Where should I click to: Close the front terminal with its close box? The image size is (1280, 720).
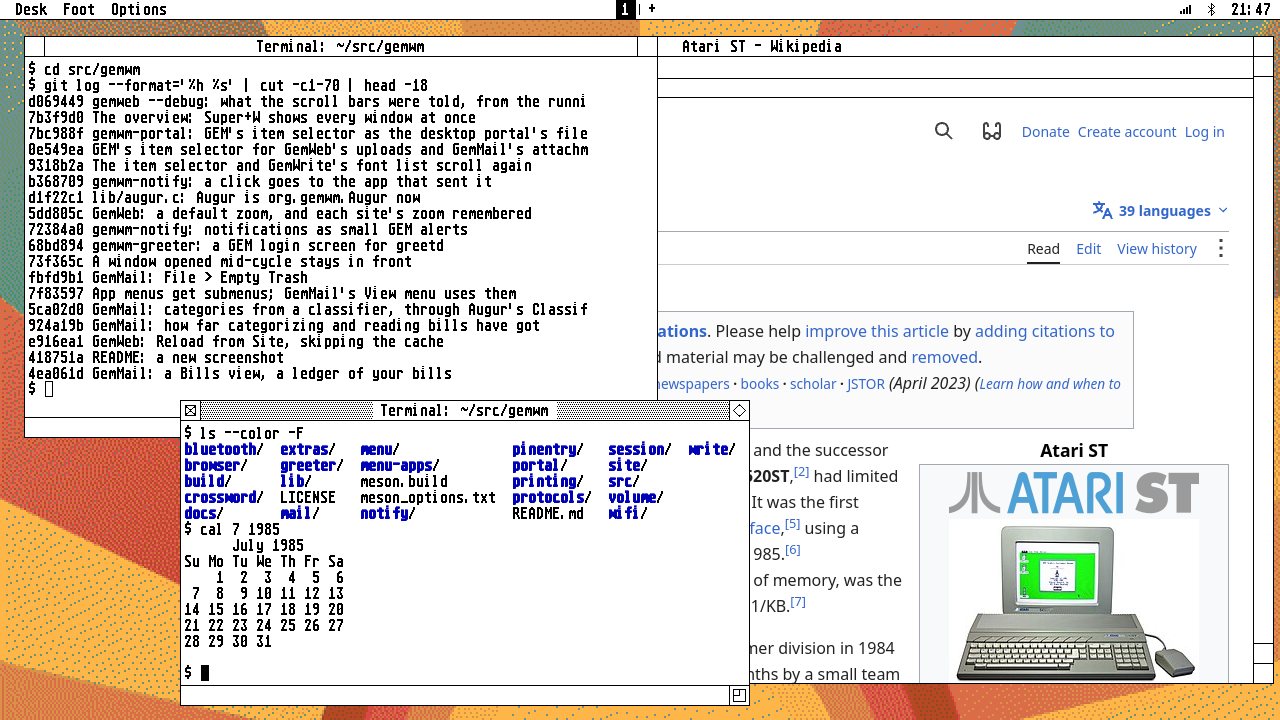[x=190, y=410]
